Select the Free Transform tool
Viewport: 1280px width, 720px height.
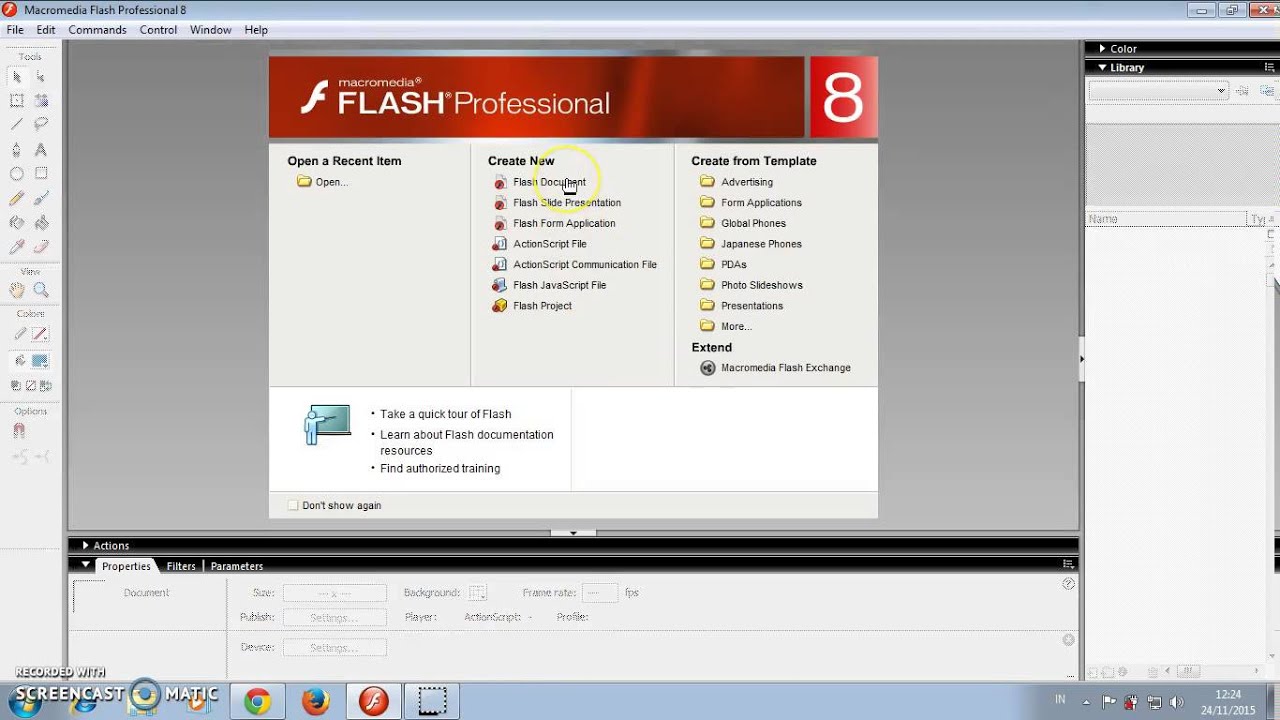click(x=17, y=100)
